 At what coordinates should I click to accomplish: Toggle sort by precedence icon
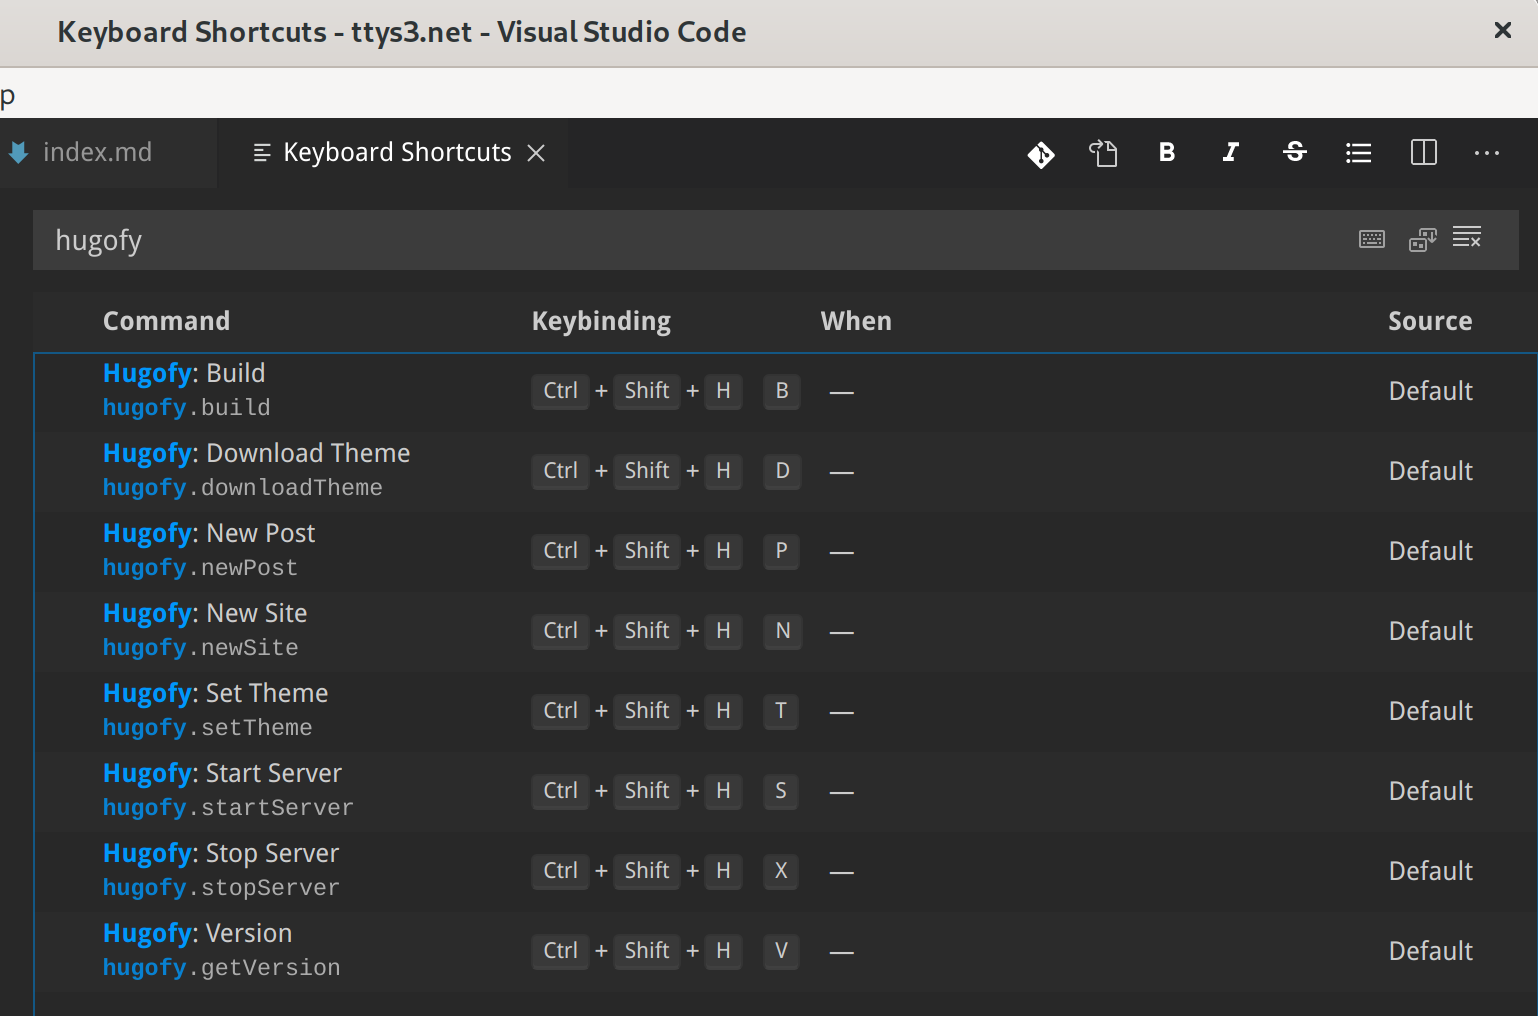click(1422, 239)
